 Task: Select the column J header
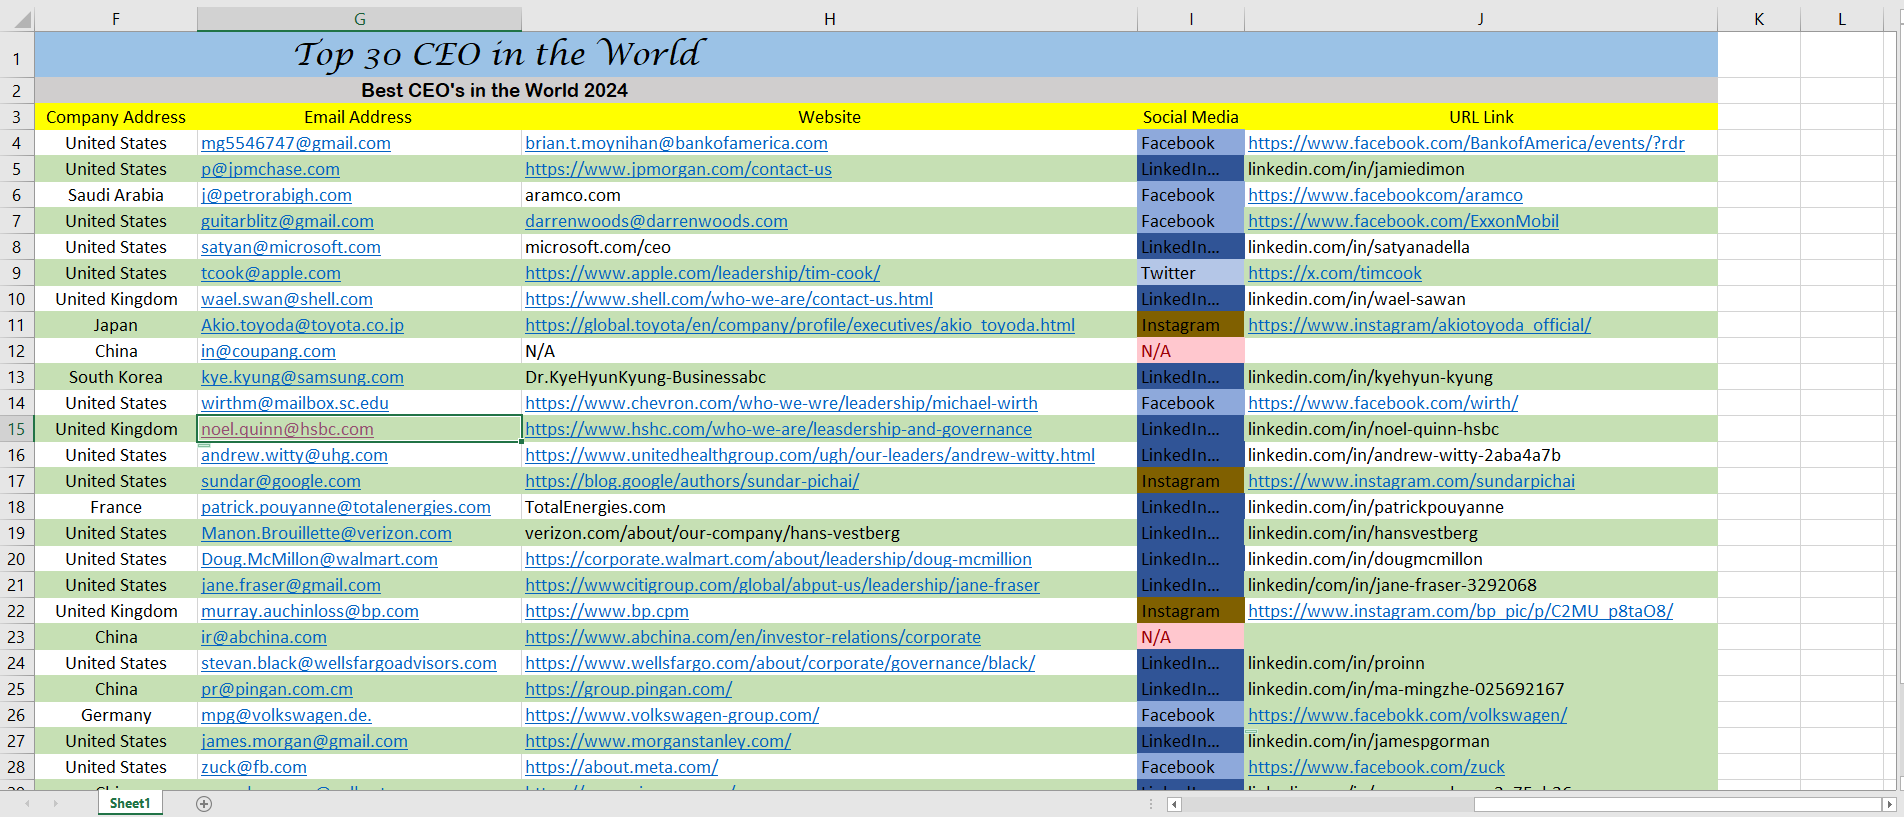click(1481, 19)
